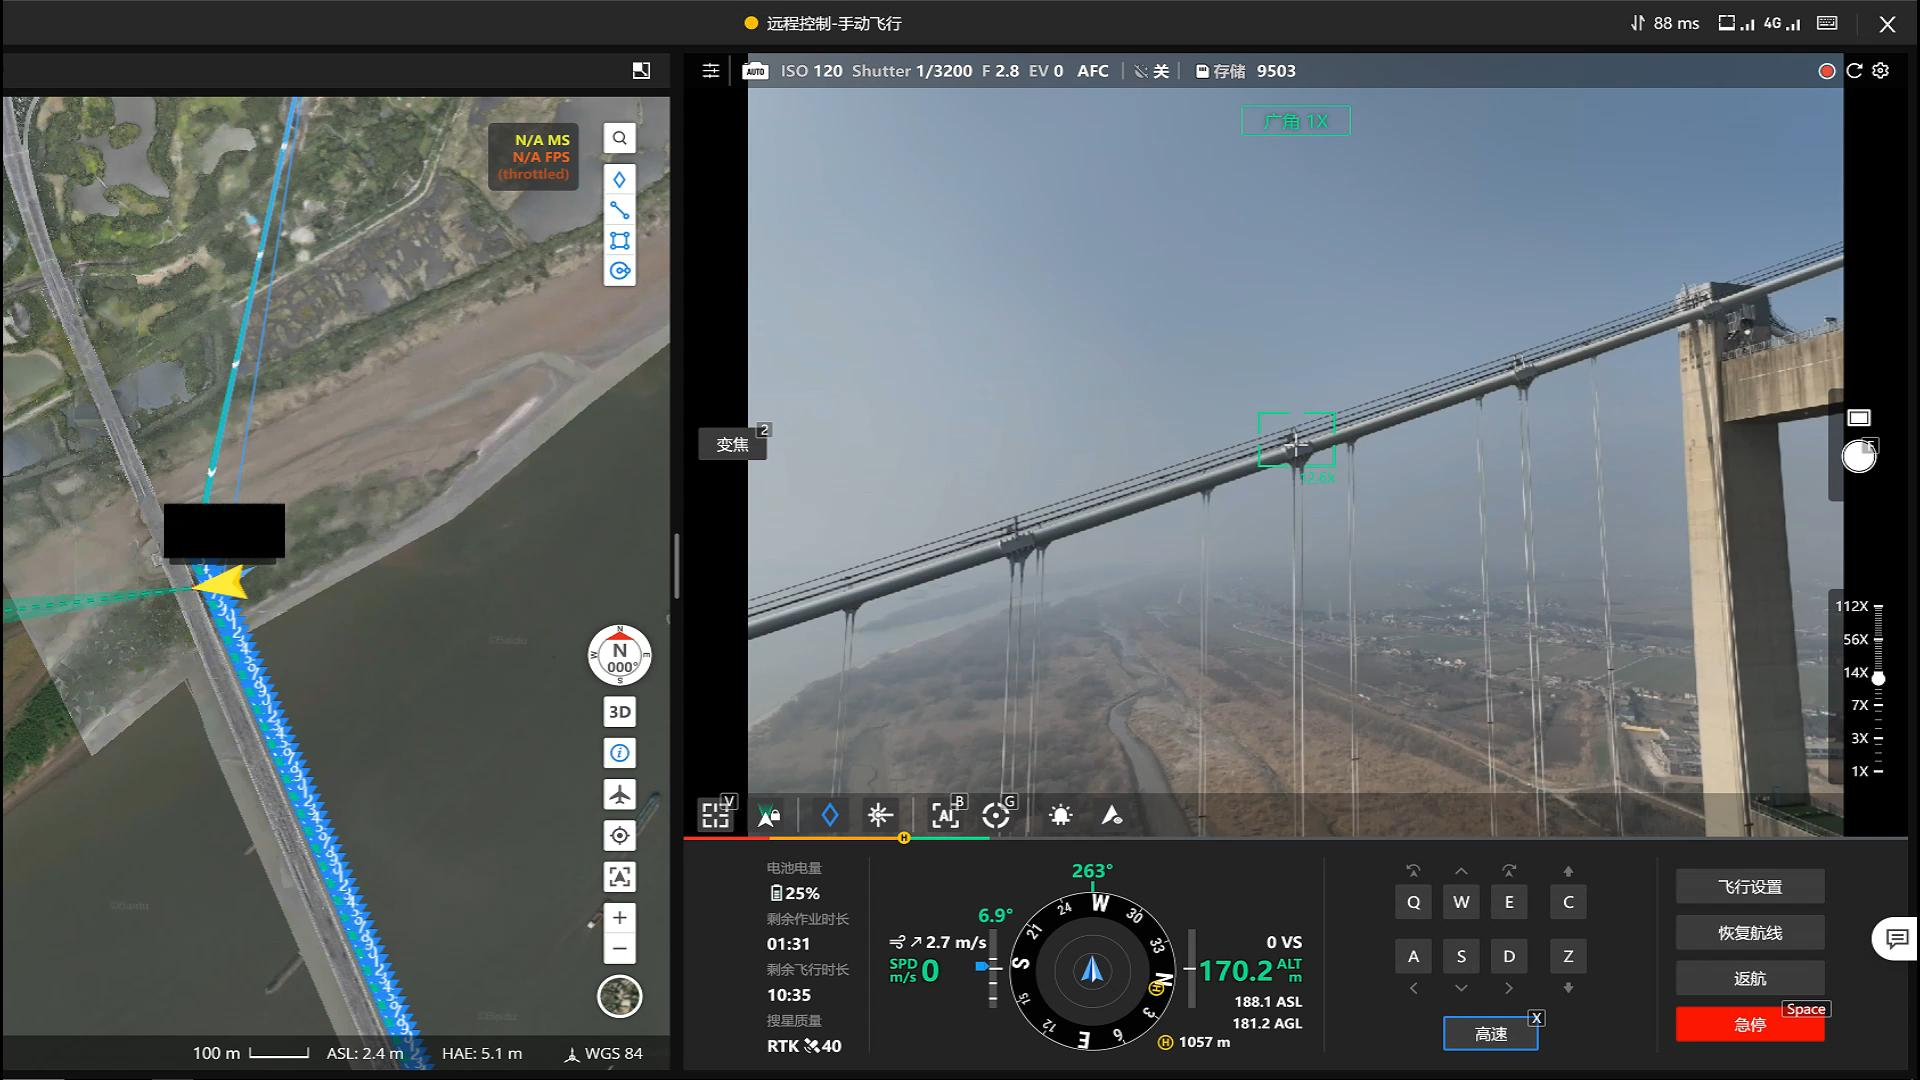Switch map layer via satellite thumbnail
This screenshot has width=1920, height=1080.
[620, 997]
